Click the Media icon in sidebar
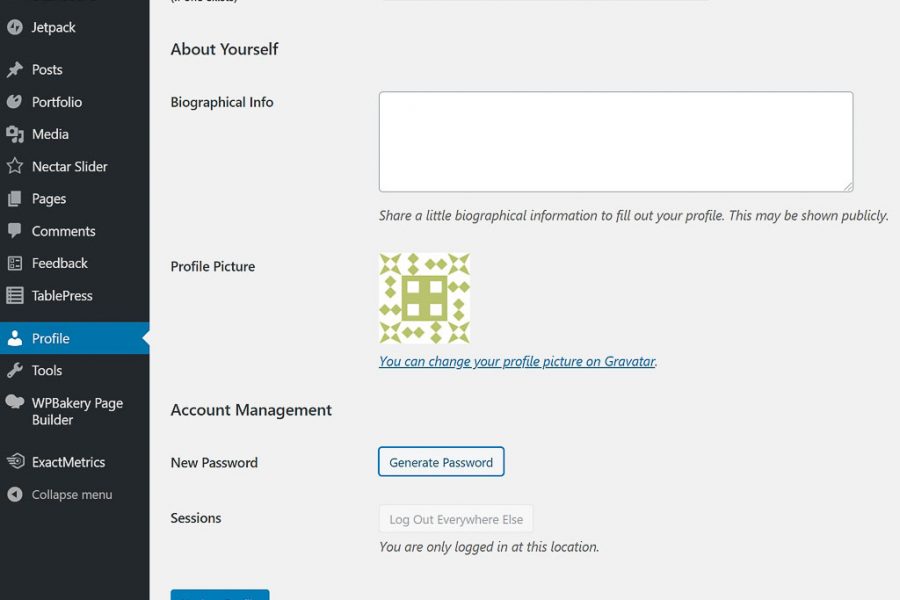This screenshot has width=900, height=600. [x=15, y=134]
